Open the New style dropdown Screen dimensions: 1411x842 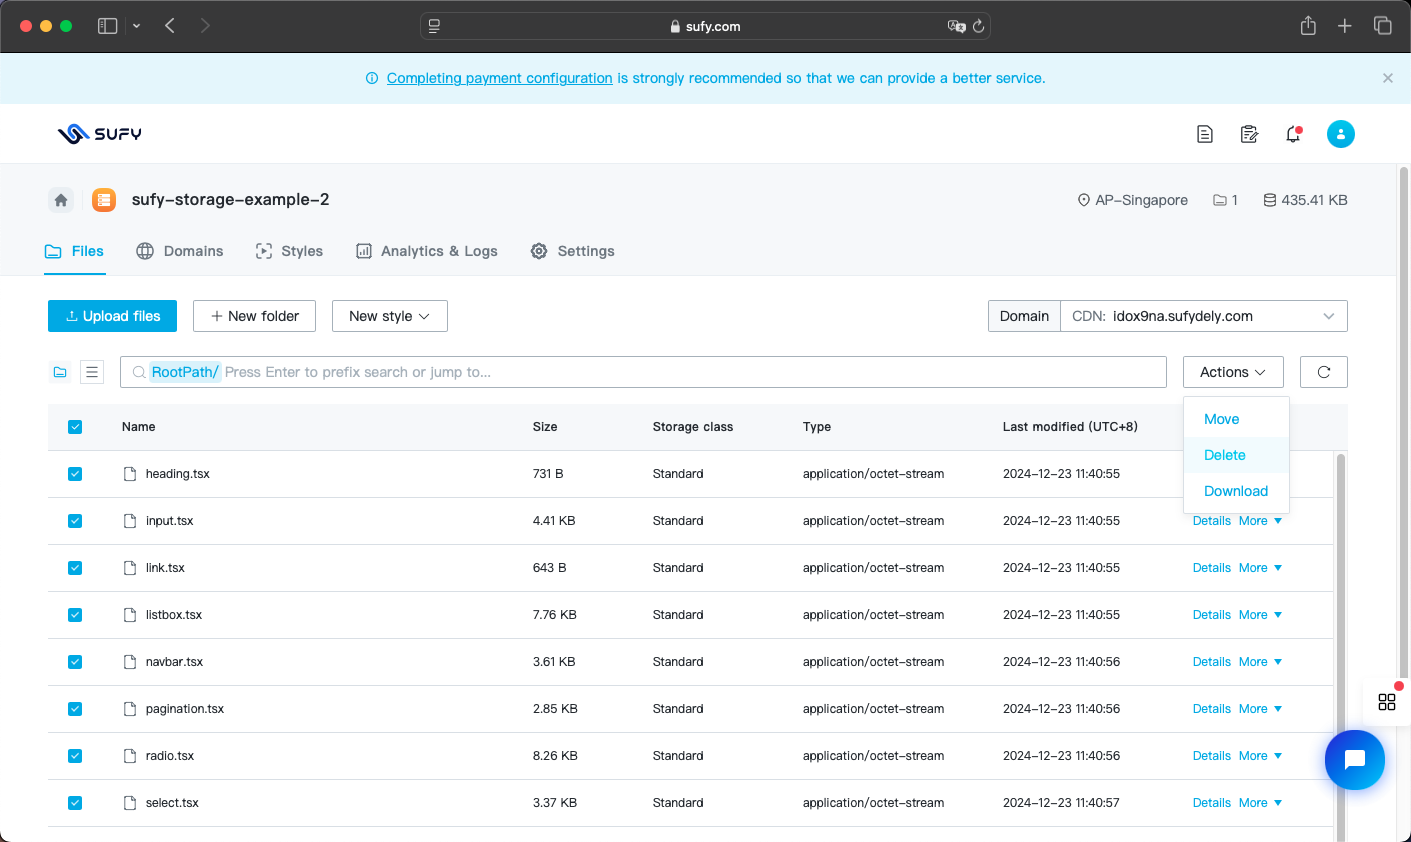point(390,316)
